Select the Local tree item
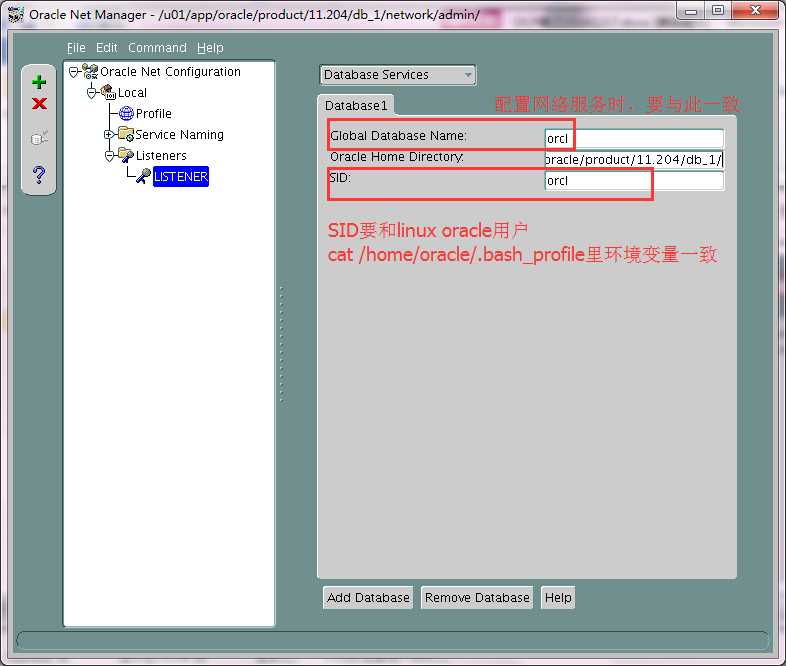Image resolution: width=786 pixels, height=666 pixels. [132, 93]
